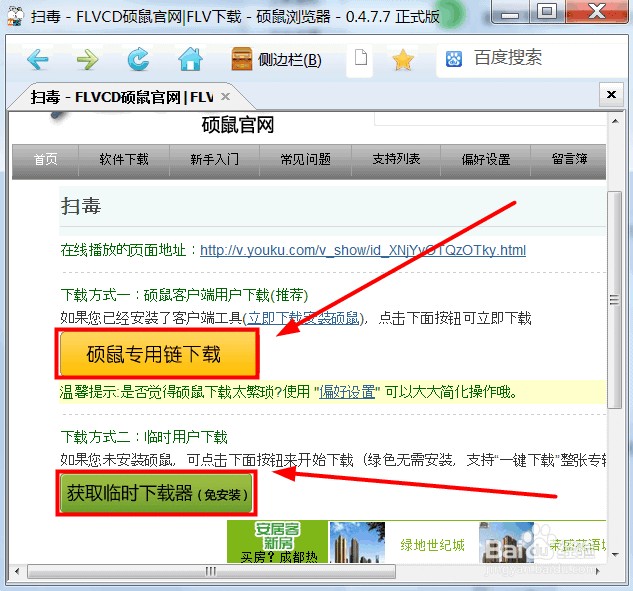The image size is (633, 591).
Task: Click the first building photo in ad
Action: (357, 542)
